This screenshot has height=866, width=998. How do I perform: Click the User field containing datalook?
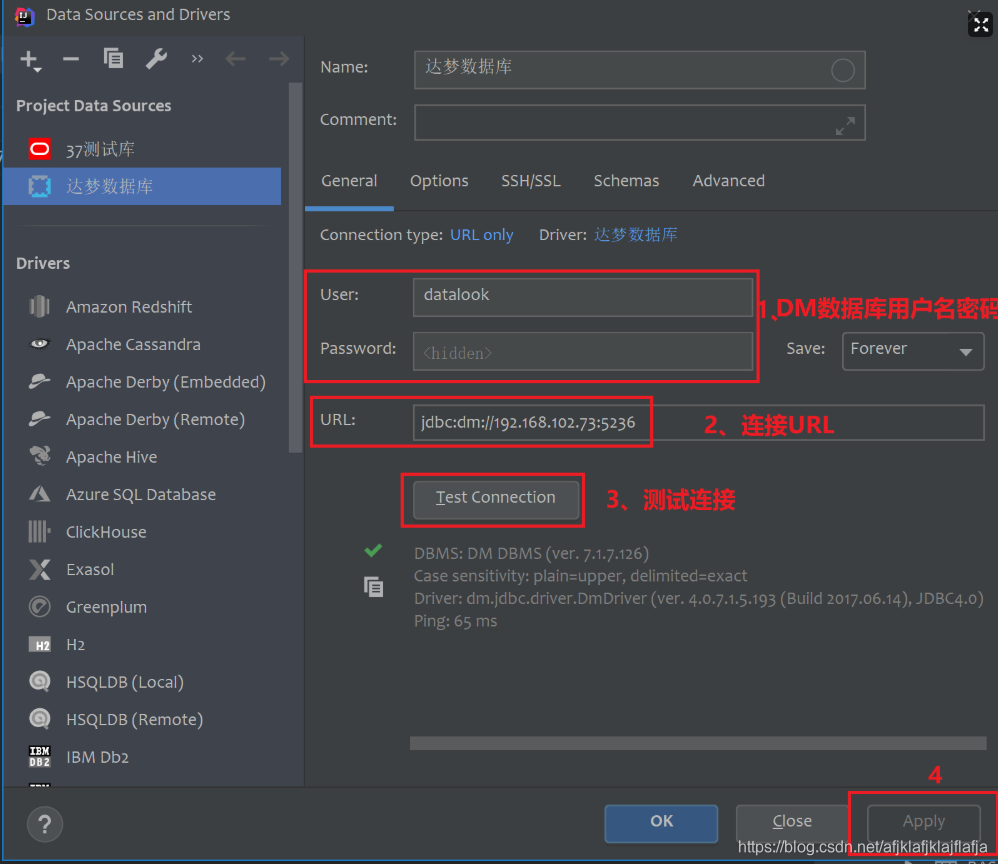(x=582, y=297)
